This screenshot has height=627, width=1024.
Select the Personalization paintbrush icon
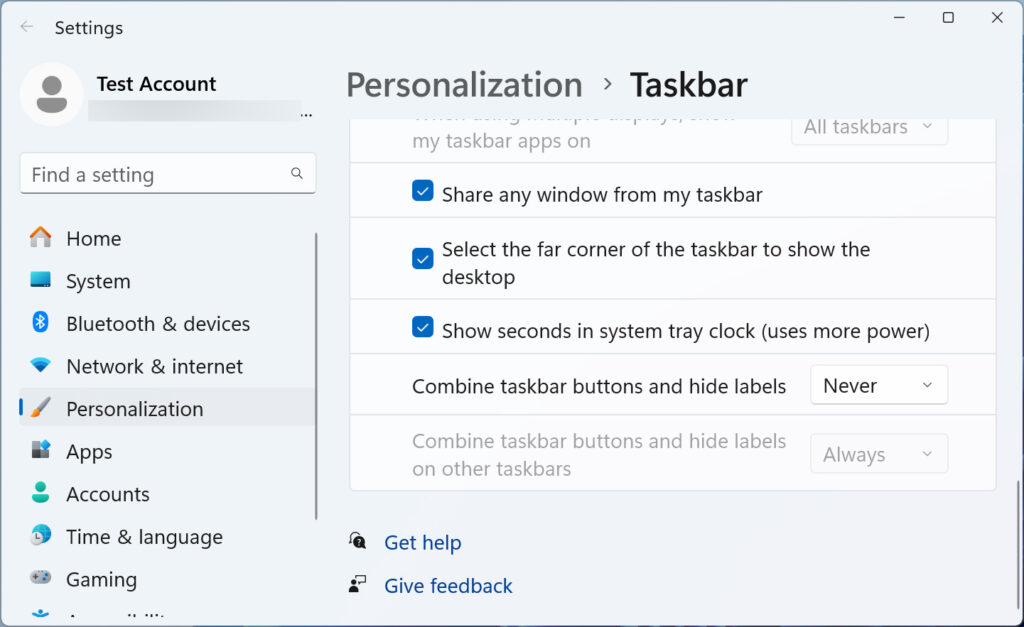39,408
